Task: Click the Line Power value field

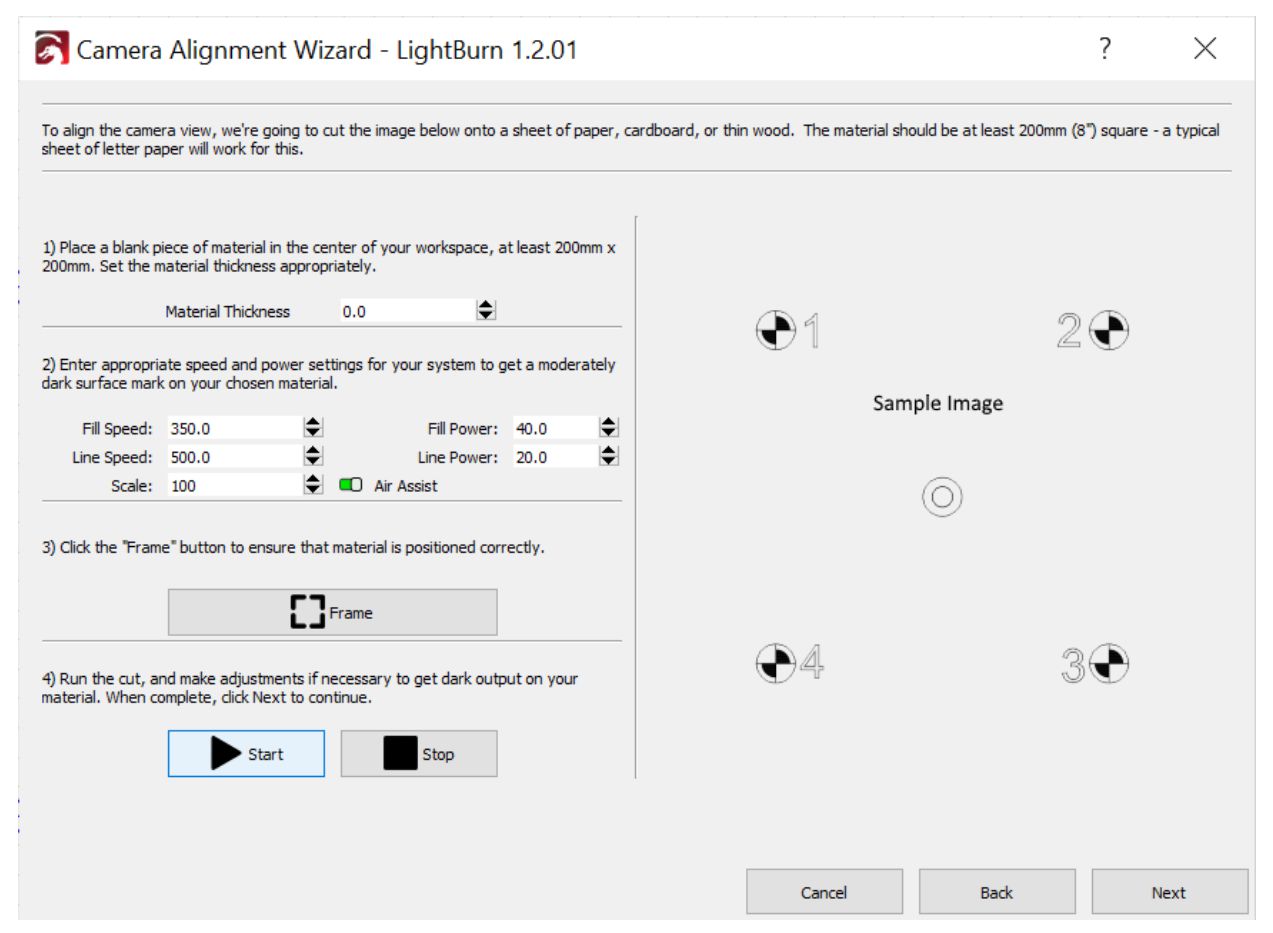Action: [555, 457]
